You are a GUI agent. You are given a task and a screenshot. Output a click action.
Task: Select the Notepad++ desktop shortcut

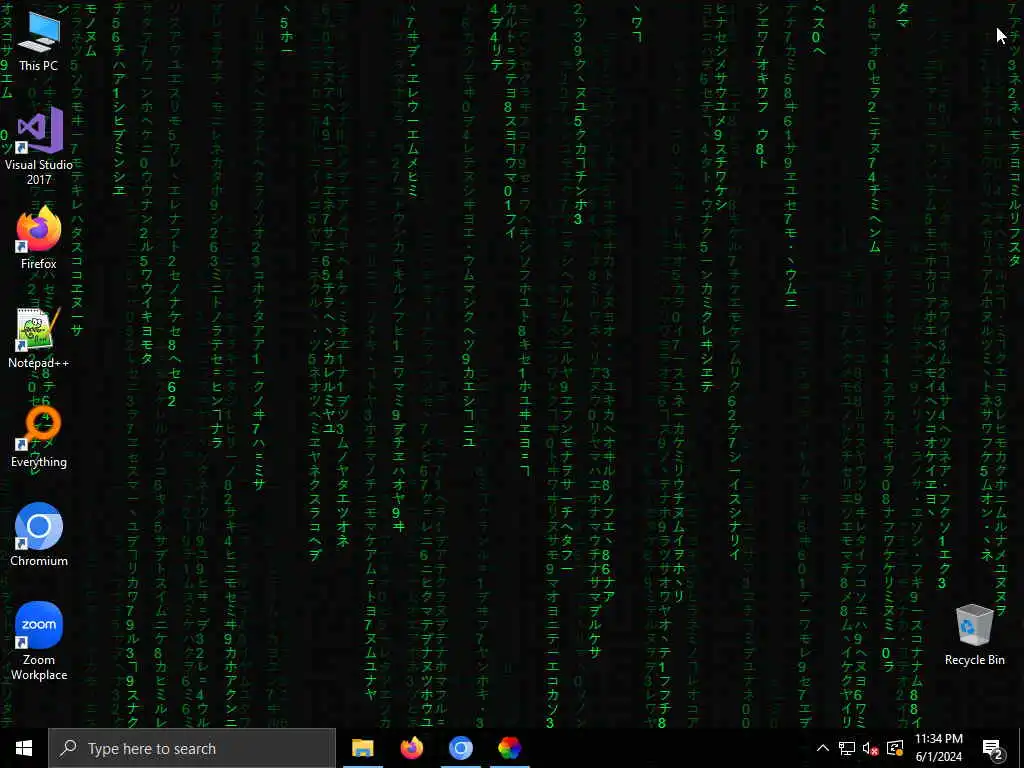[39, 338]
